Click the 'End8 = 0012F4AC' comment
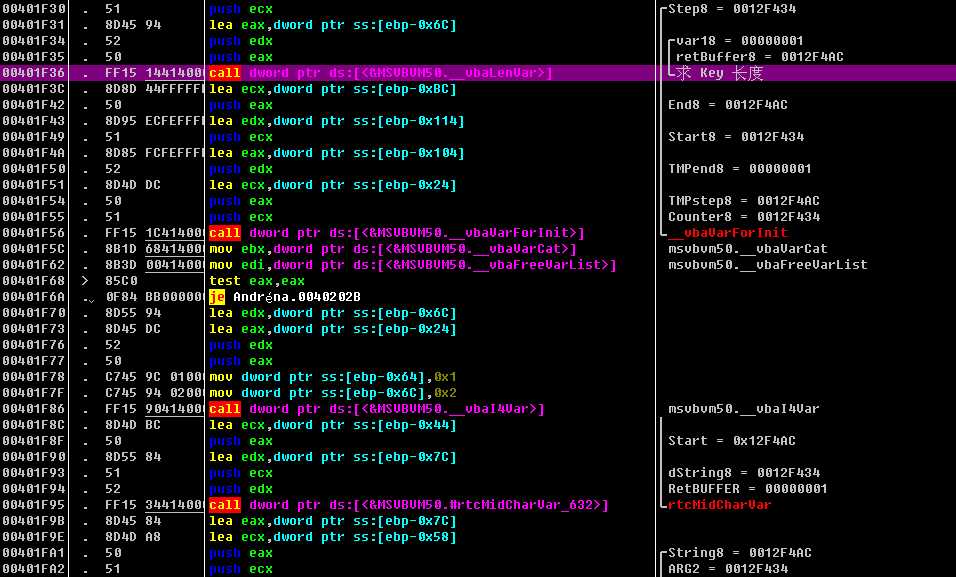The width and height of the screenshot is (956, 577). pos(728,105)
